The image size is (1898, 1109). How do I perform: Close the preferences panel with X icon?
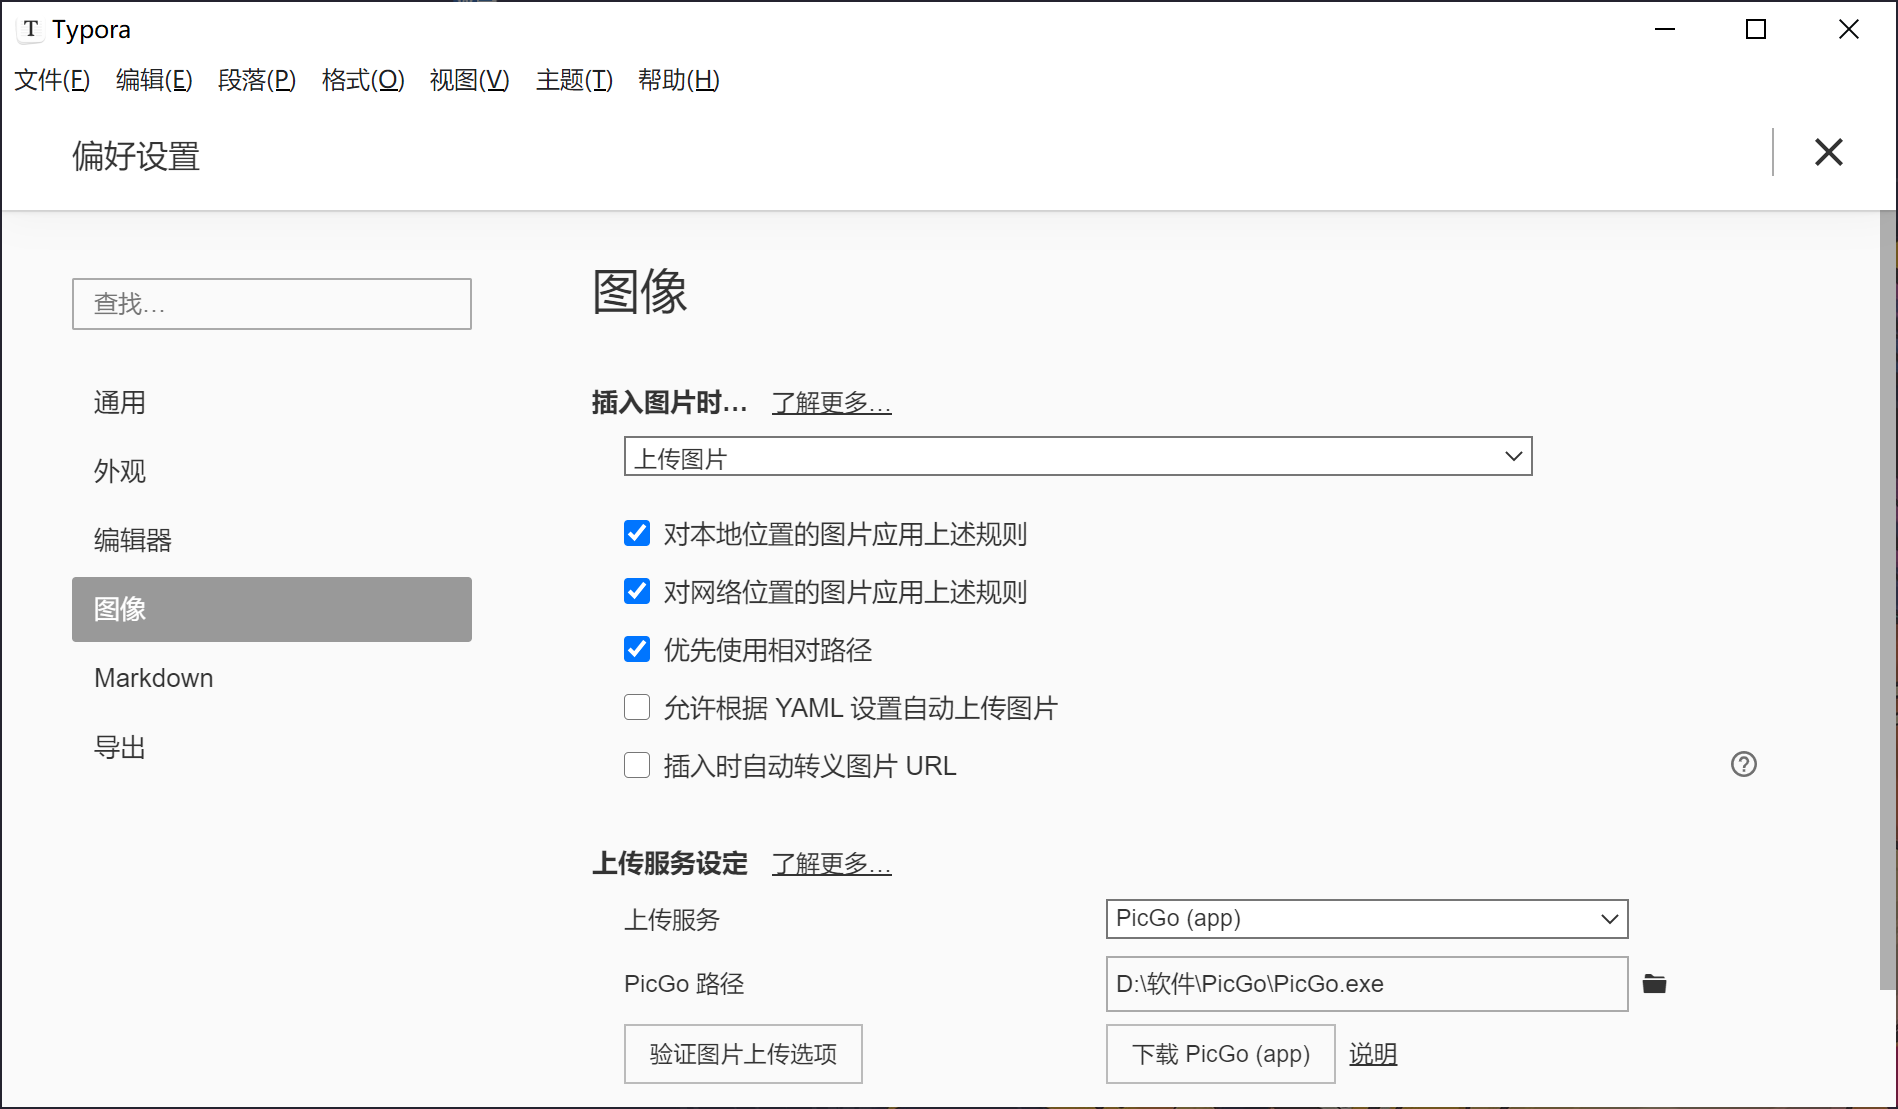coord(1828,152)
